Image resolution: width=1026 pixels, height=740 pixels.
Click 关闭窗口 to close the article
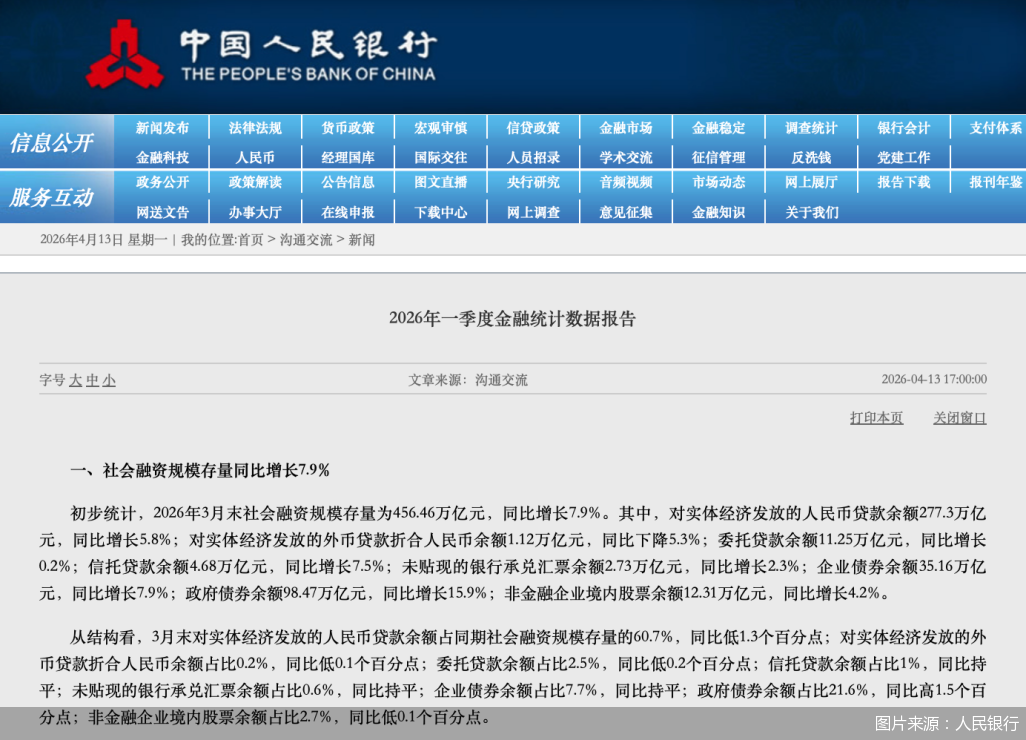tap(959, 418)
